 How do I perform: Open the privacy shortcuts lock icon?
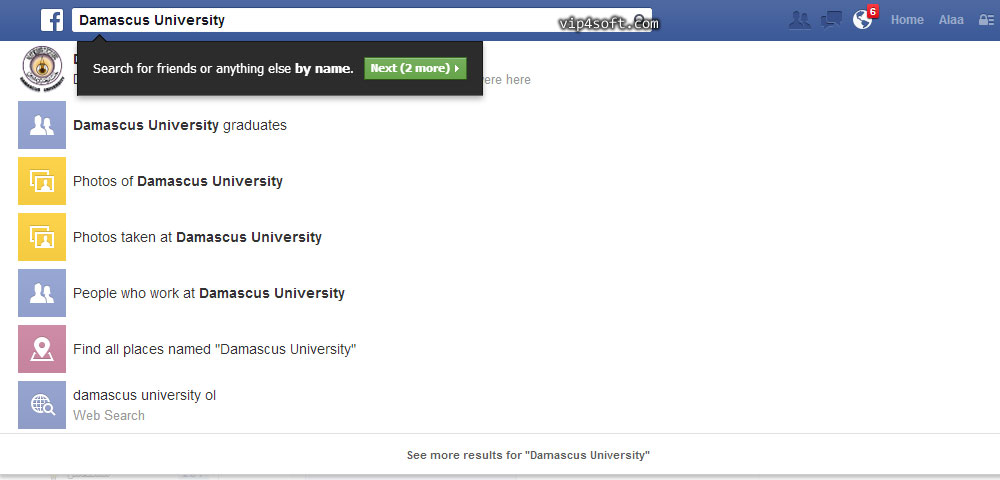(986, 20)
